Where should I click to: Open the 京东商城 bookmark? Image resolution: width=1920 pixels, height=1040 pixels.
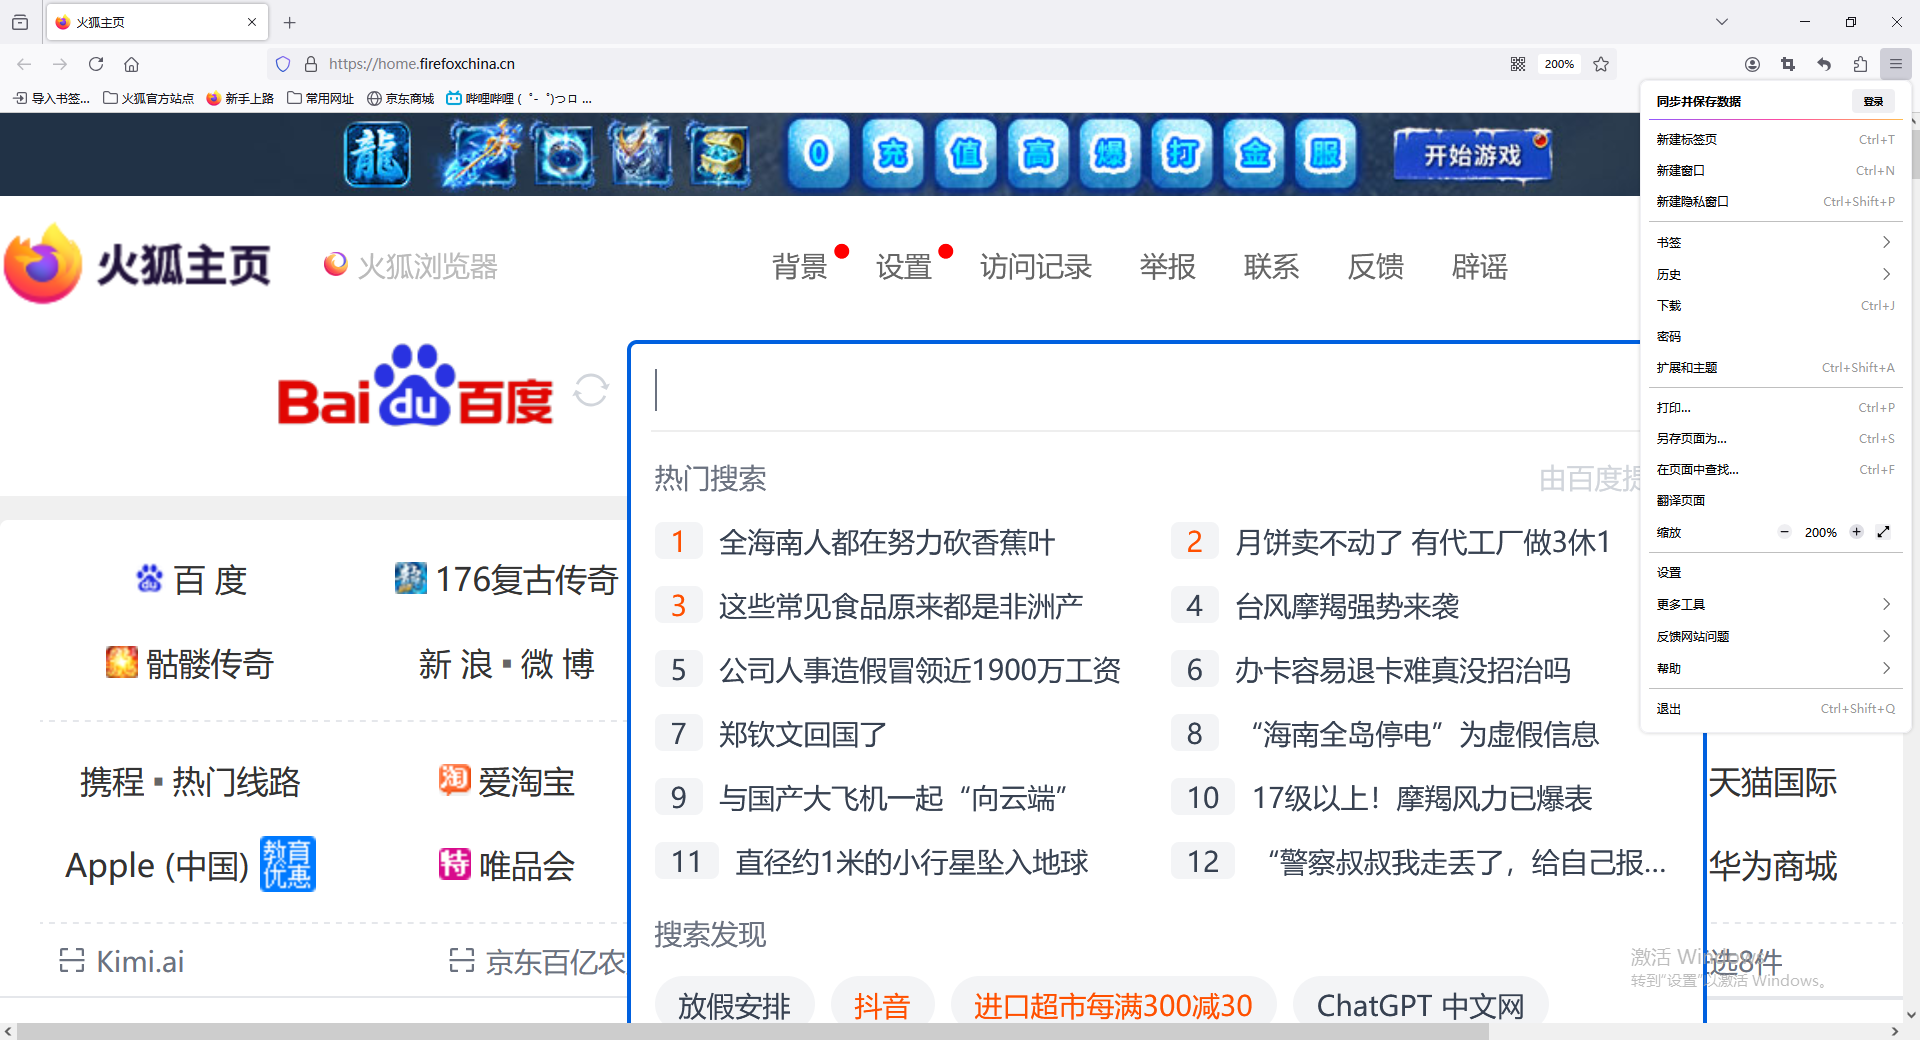400,98
